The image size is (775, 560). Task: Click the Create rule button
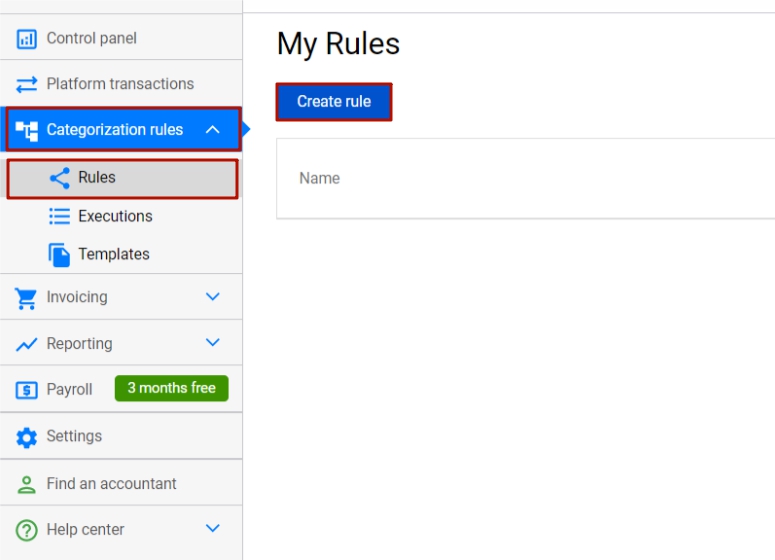pyautogui.click(x=334, y=102)
